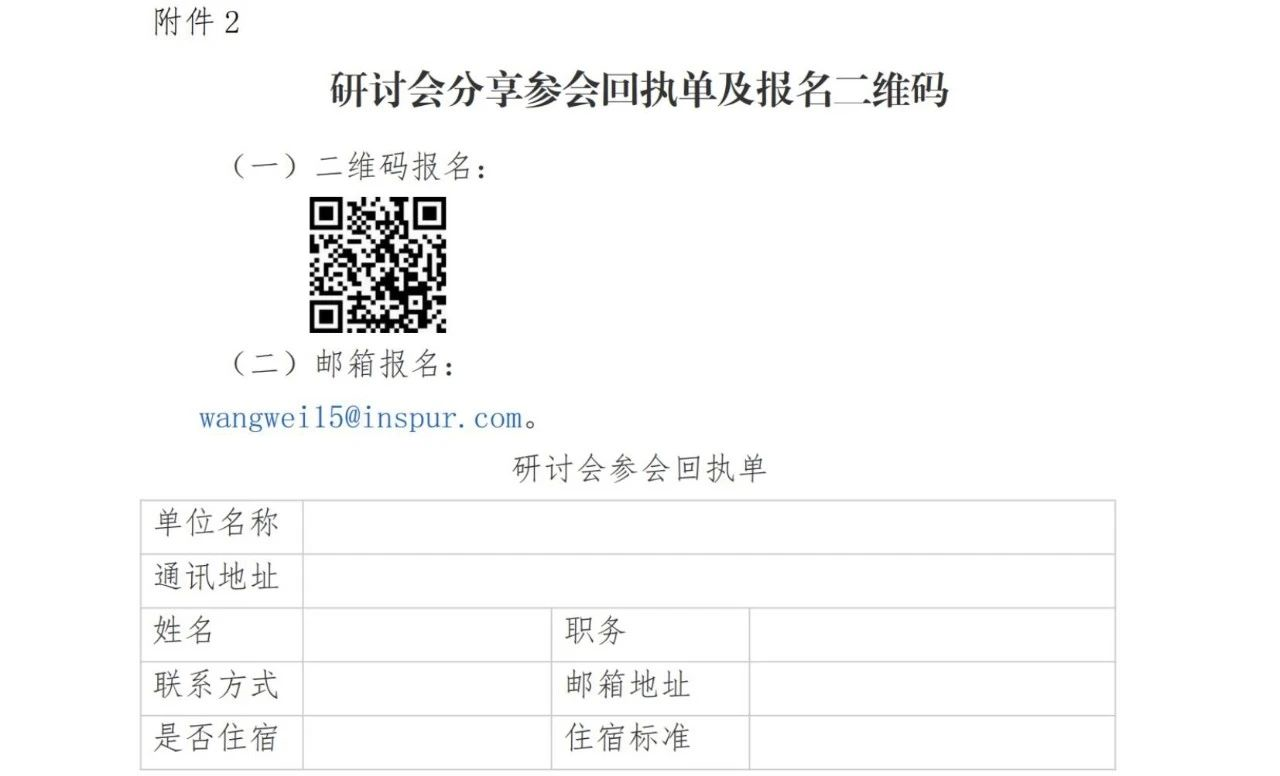The width and height of the screenshot is (1280, 776).
Task: Click the main title 研讨会分享参会回执单及报名二维码
Action: [639, 90]
